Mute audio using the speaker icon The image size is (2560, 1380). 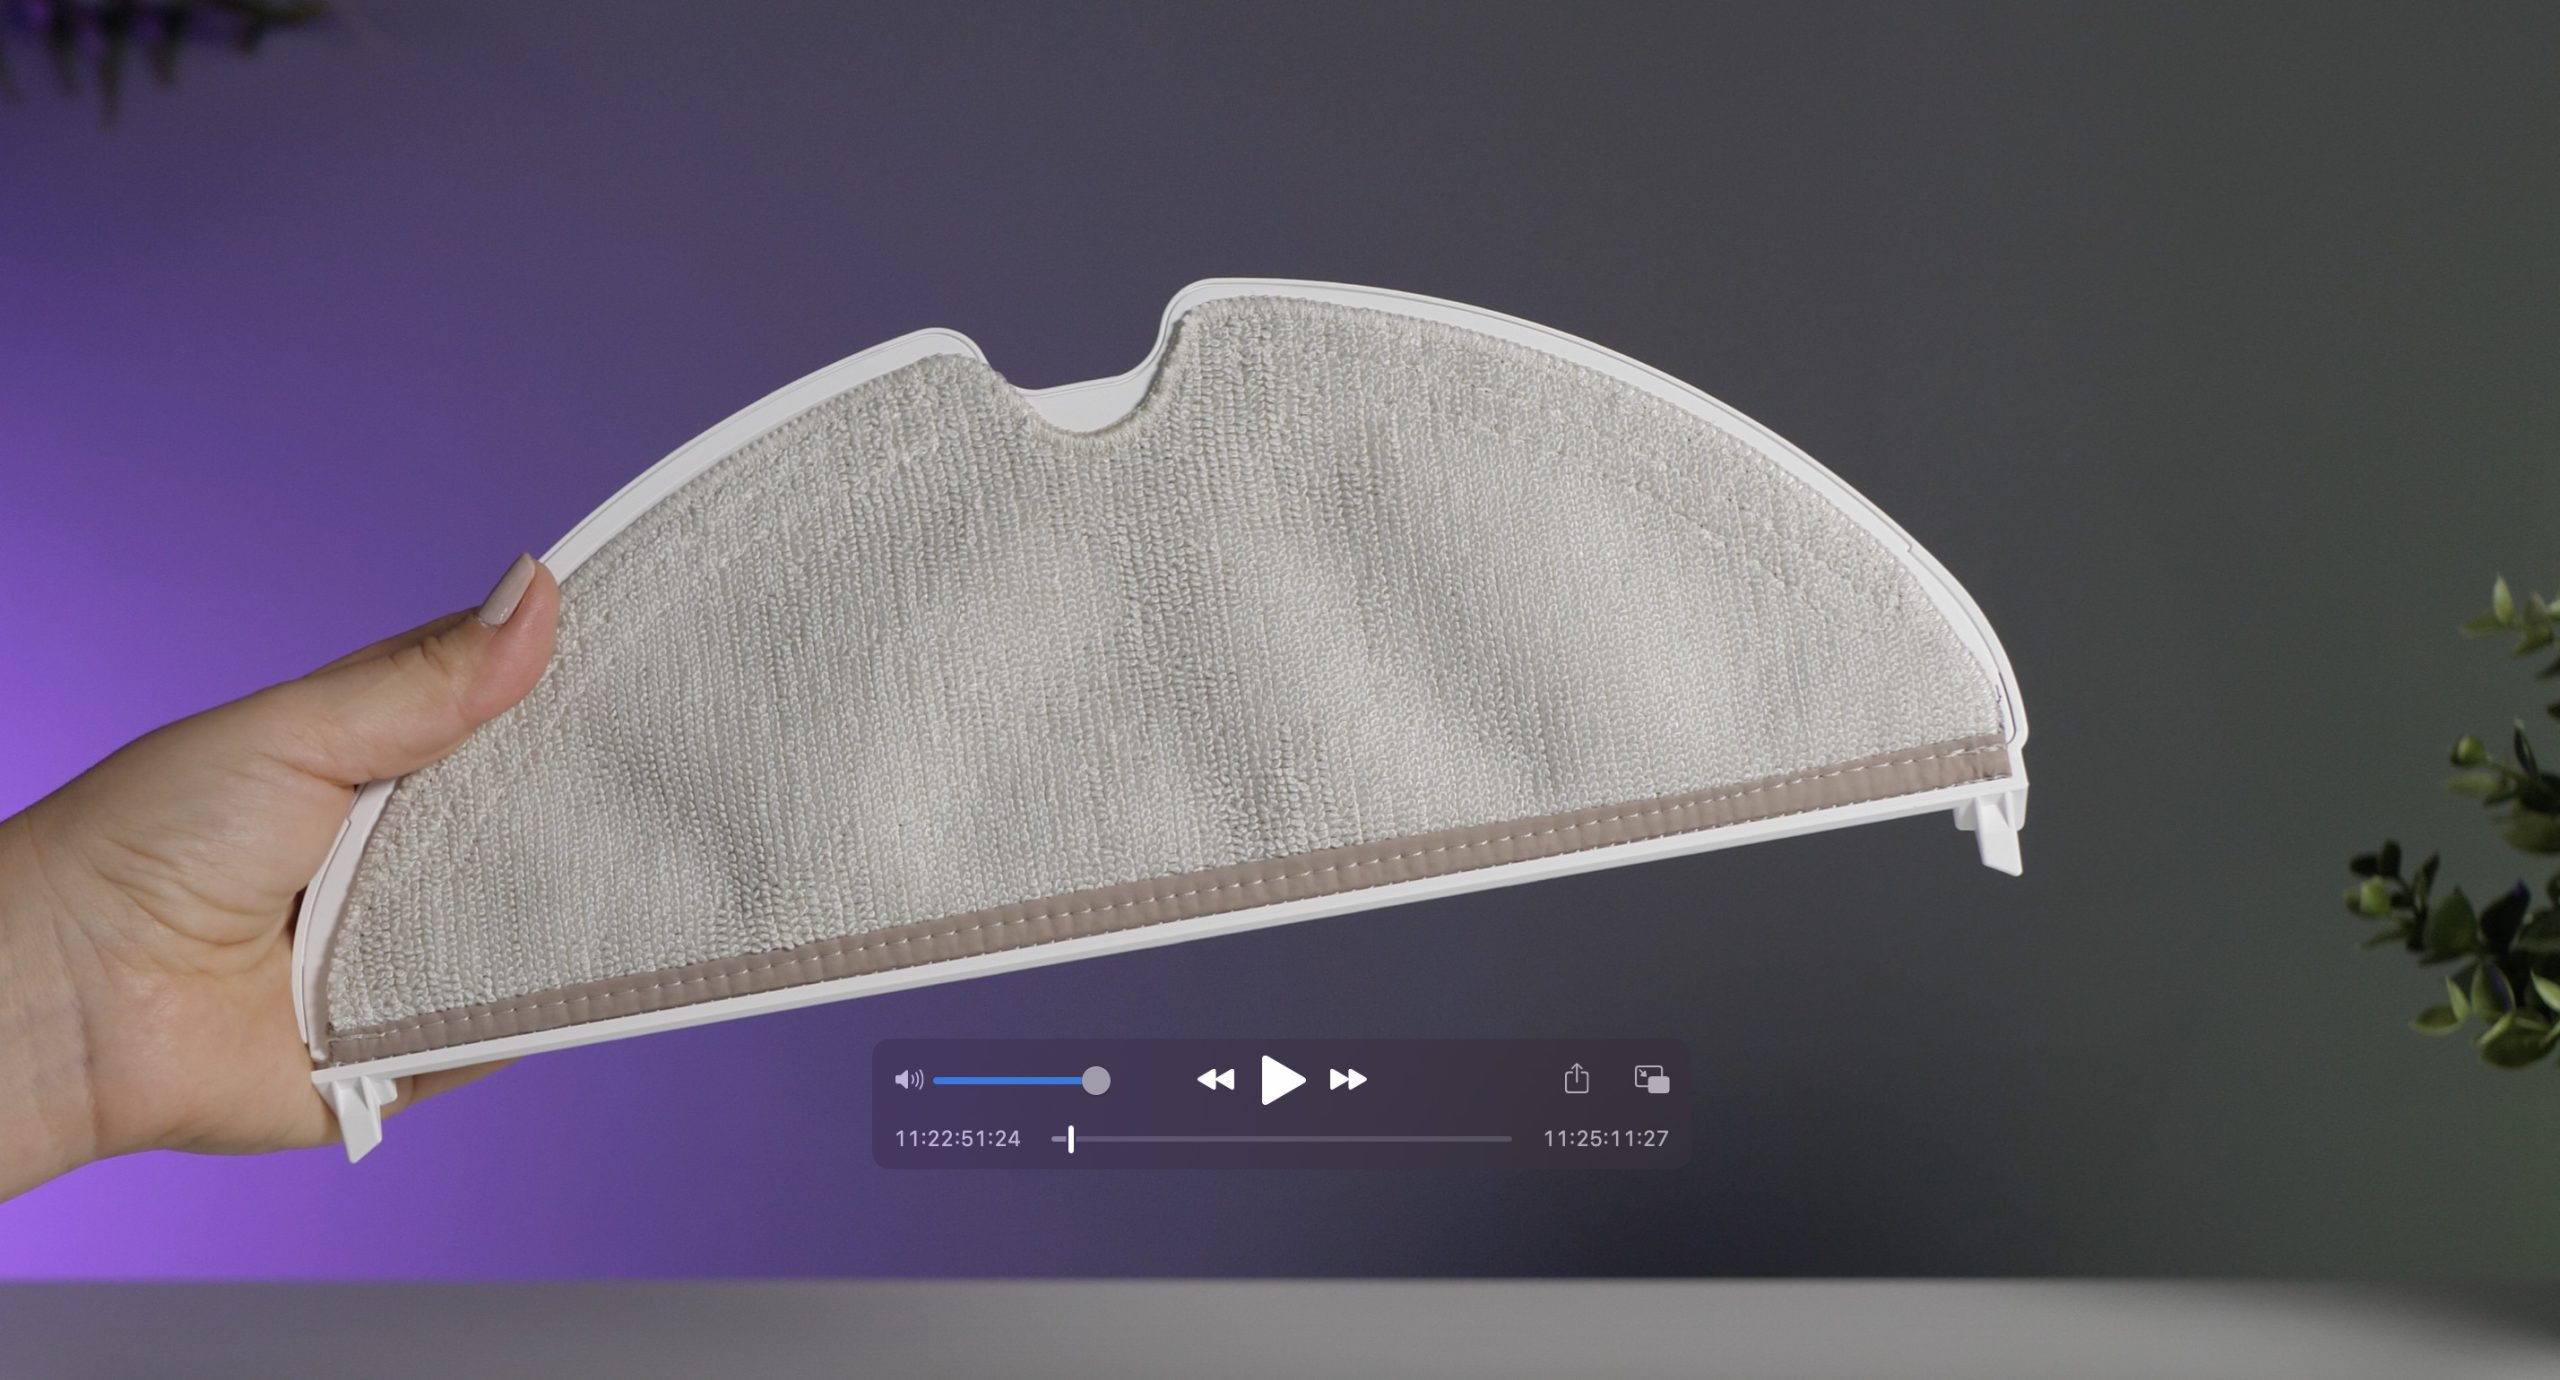[x=908, y=1079]
